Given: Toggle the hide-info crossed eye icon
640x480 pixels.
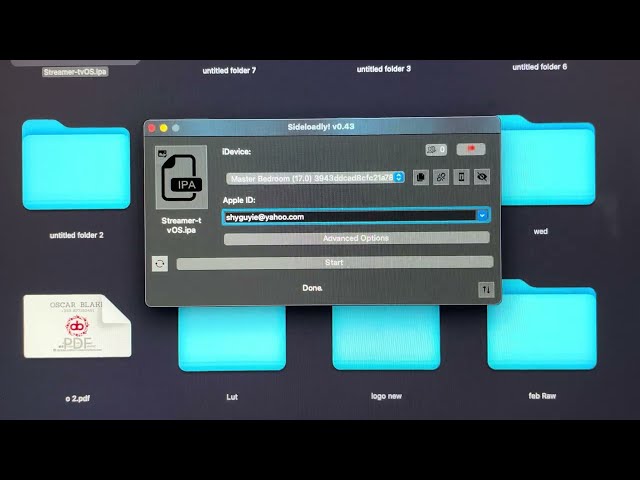Looking at the screenshot, I should (482, 177).
